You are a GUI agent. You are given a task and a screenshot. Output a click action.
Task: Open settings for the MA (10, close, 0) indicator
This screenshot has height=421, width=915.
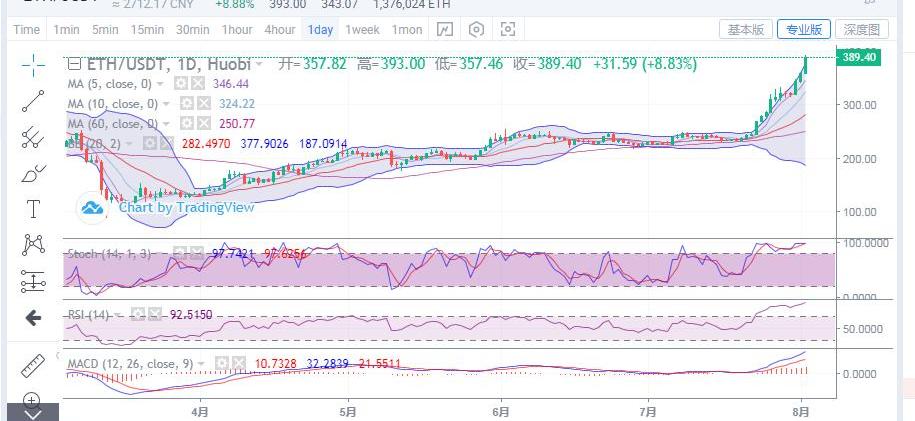pyautogui.click(x=186, y=103)
